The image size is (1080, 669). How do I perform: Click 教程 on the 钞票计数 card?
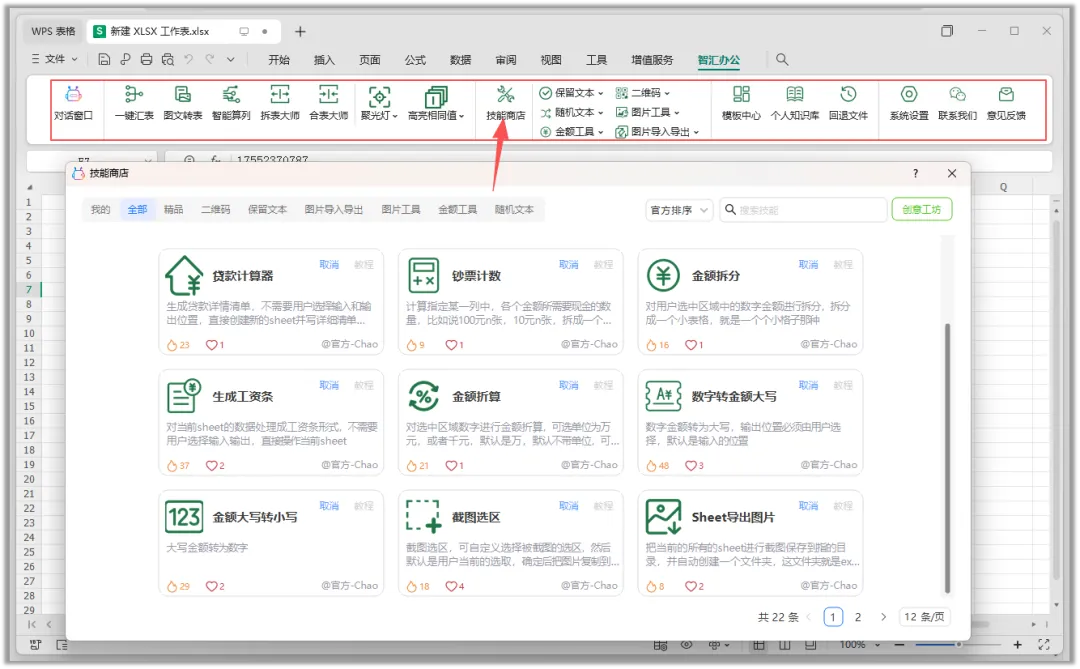coord(603,265)
